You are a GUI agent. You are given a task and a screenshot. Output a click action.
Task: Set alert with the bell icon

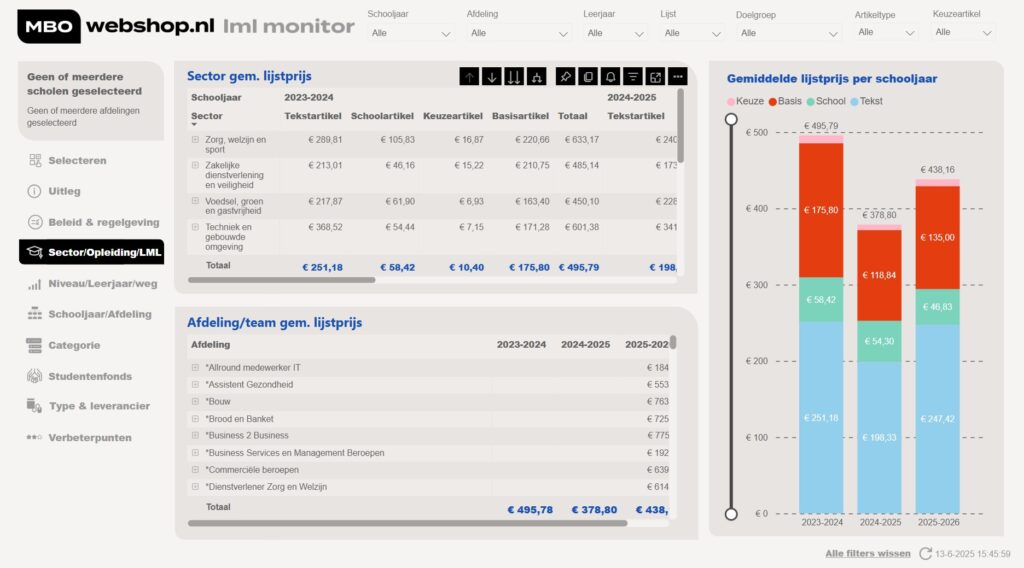tap(610, 77)
